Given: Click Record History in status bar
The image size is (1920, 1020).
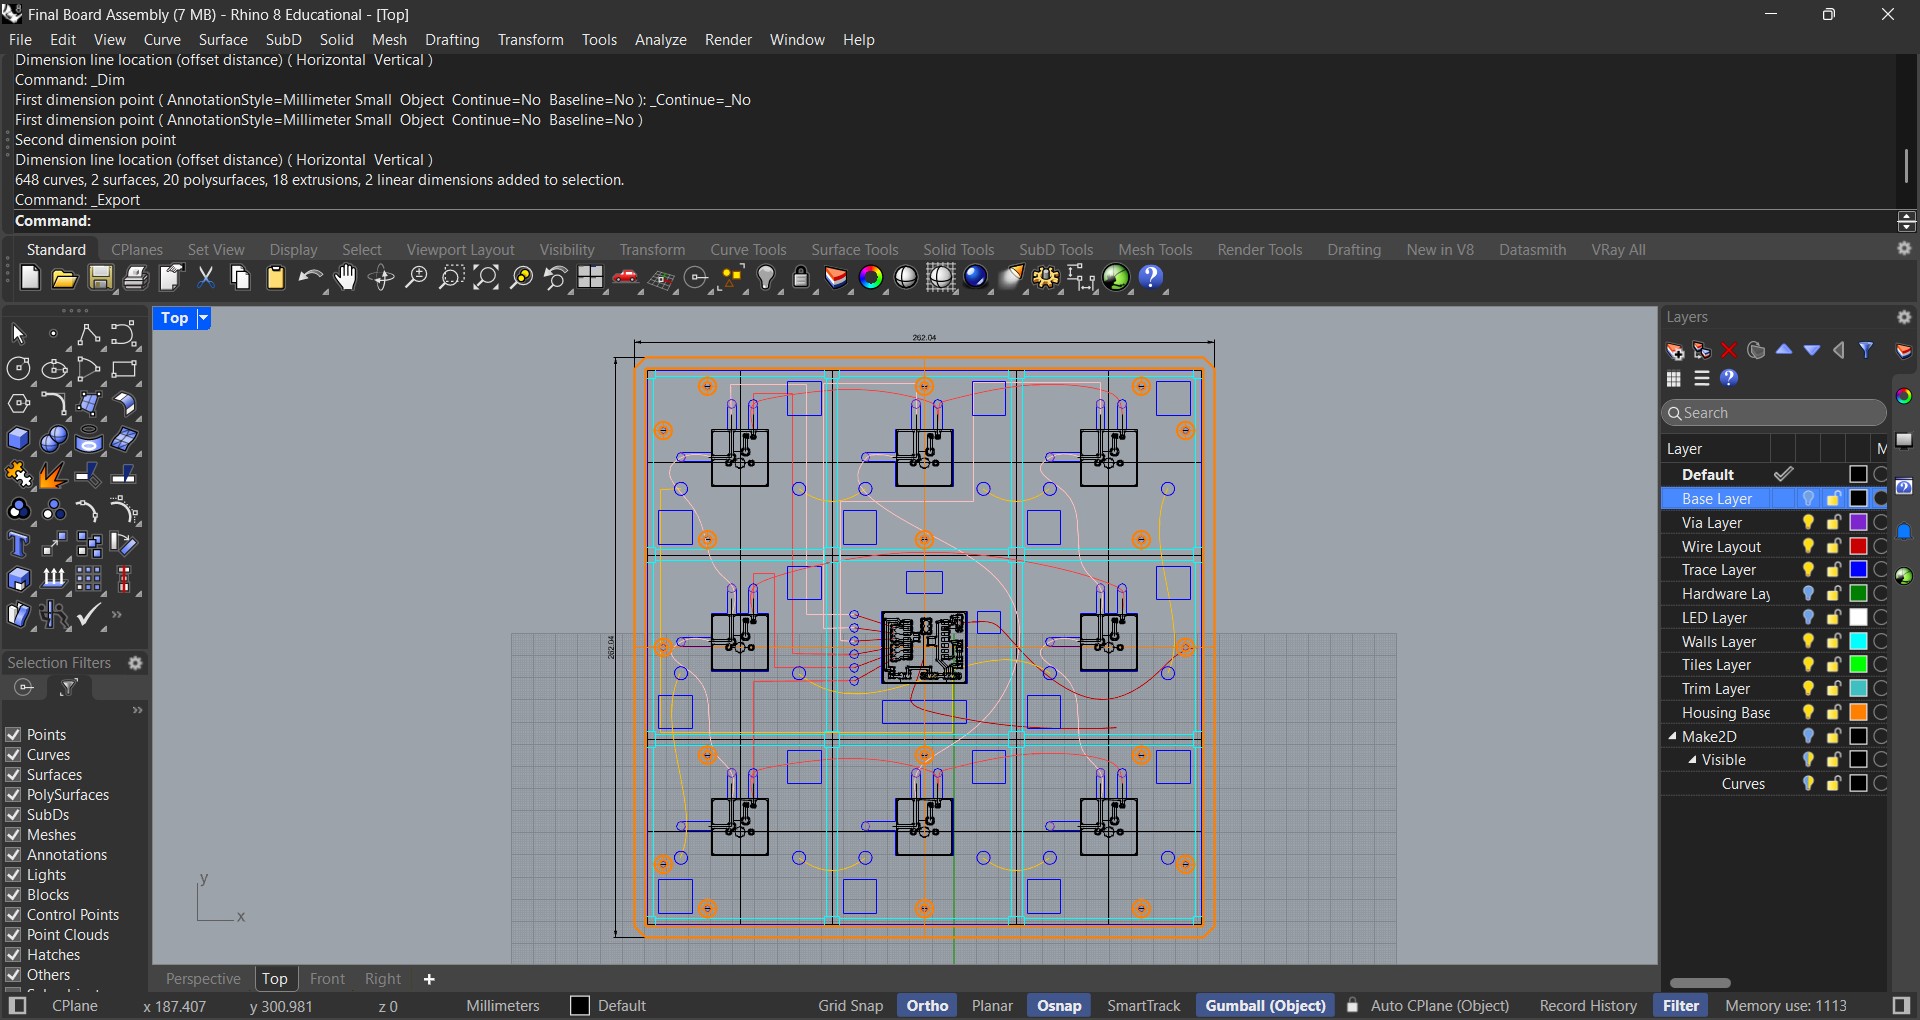Looking at the screenshot, I should (1588, 1005).
